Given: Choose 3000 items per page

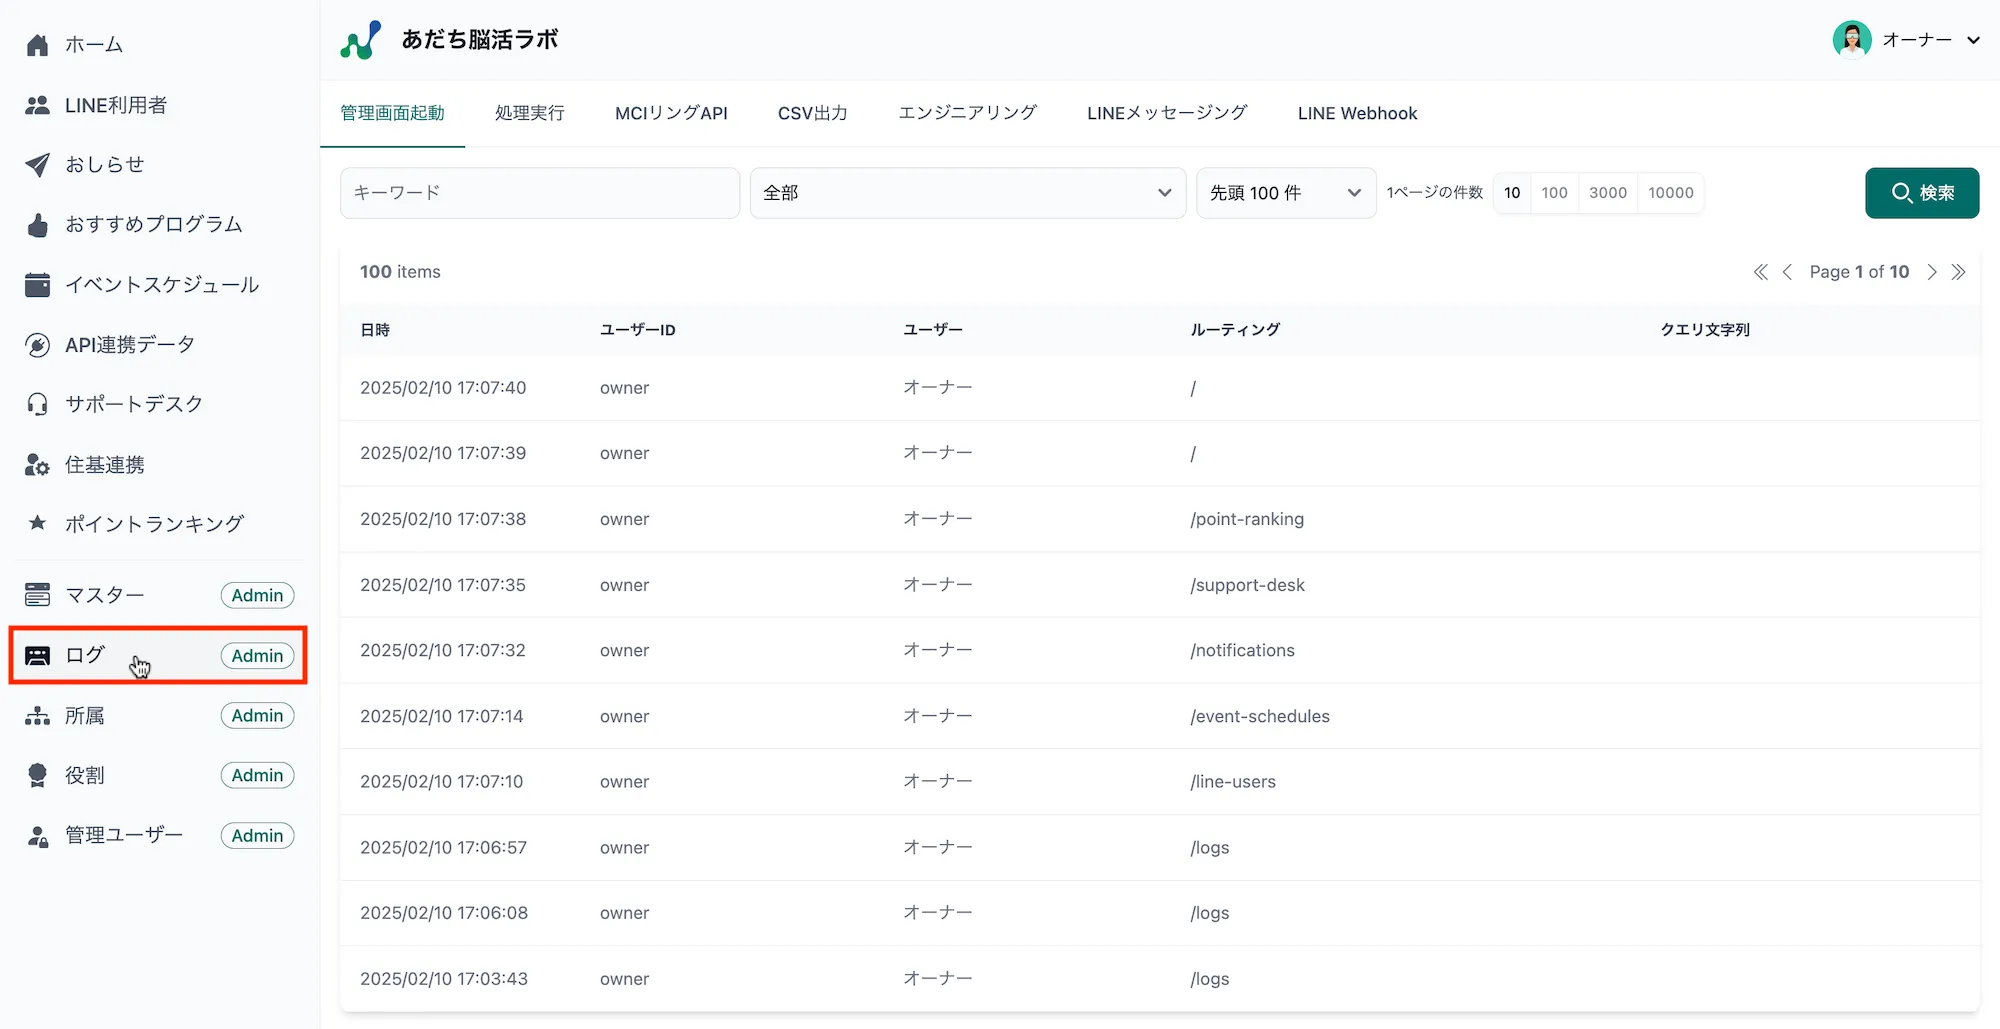Looking at the screenshot, I should [x=1608, y=193].
